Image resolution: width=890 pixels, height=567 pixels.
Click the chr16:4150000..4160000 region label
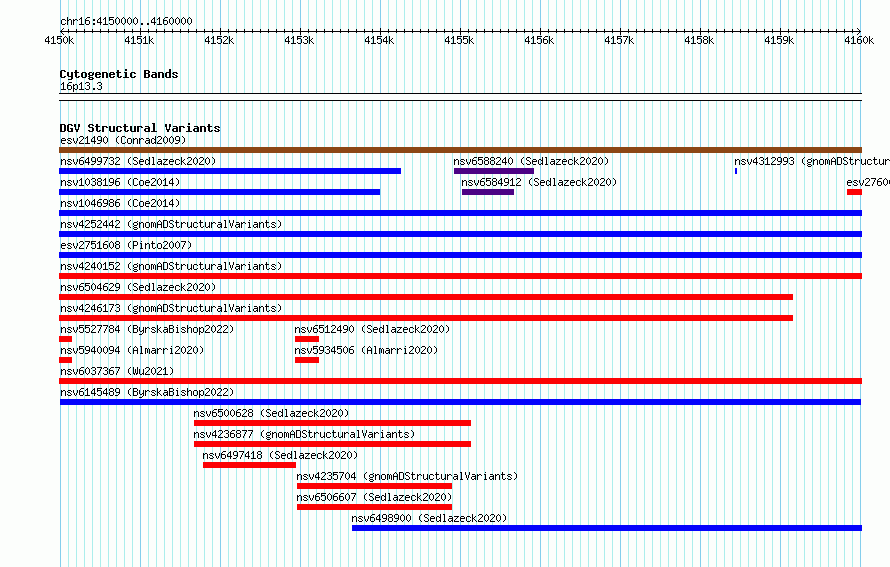126,21
